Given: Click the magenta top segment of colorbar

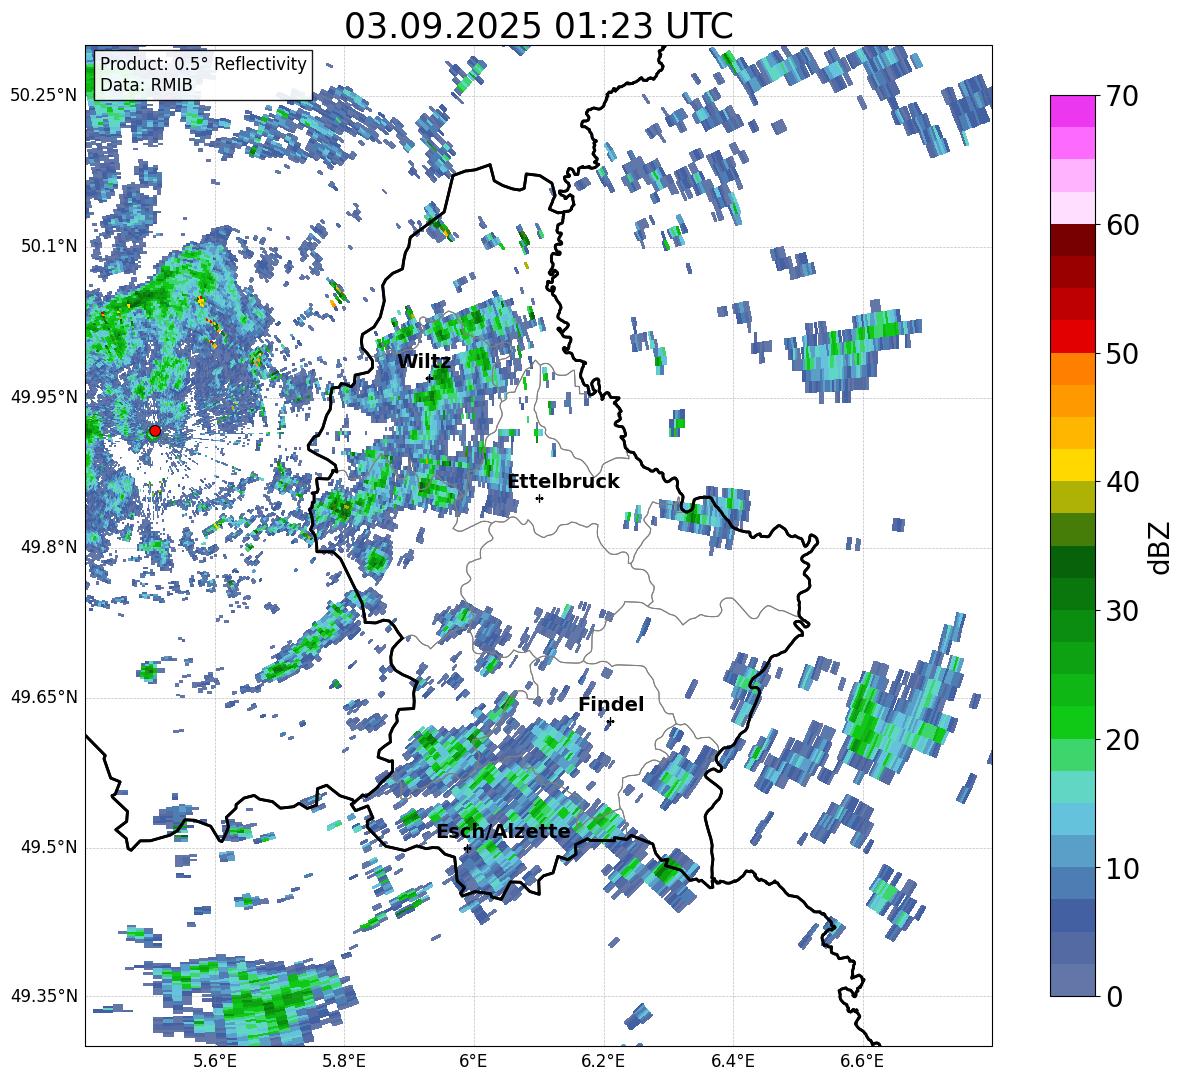Looking at the screenshot, I should tap(1072, 111).
